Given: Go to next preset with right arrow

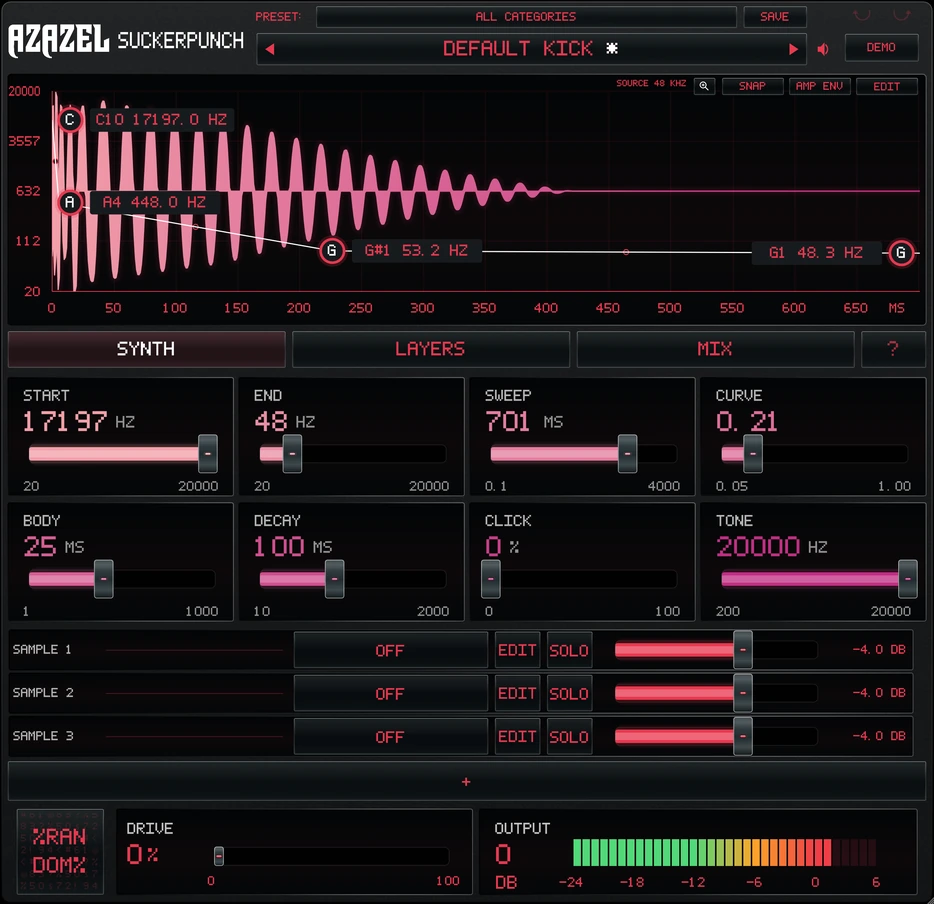Looking at the screenshot, I should pyautogui.click(x=793, y=49).
